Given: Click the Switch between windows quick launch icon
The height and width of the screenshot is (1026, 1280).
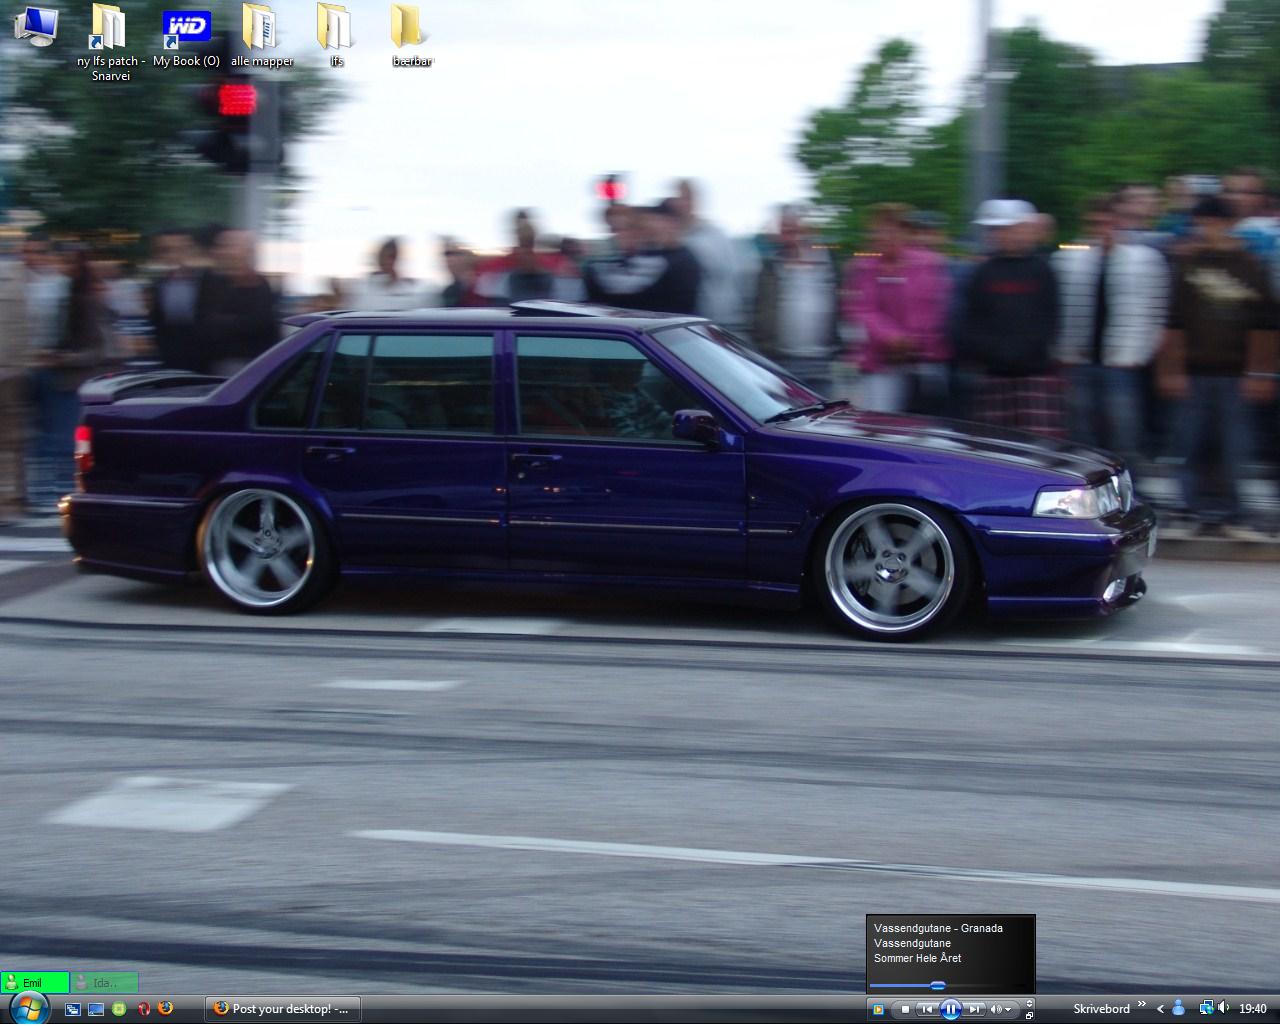Looking at the screenshot, I should click(73, 1010).
